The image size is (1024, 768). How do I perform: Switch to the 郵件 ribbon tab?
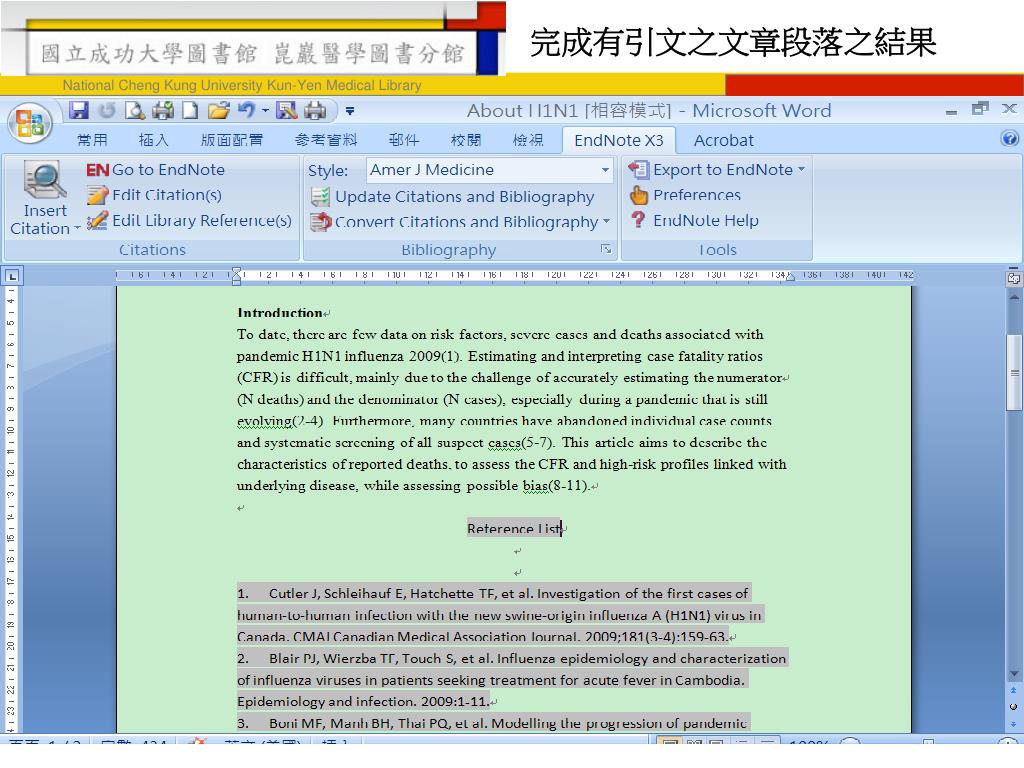tap(404, 140)
